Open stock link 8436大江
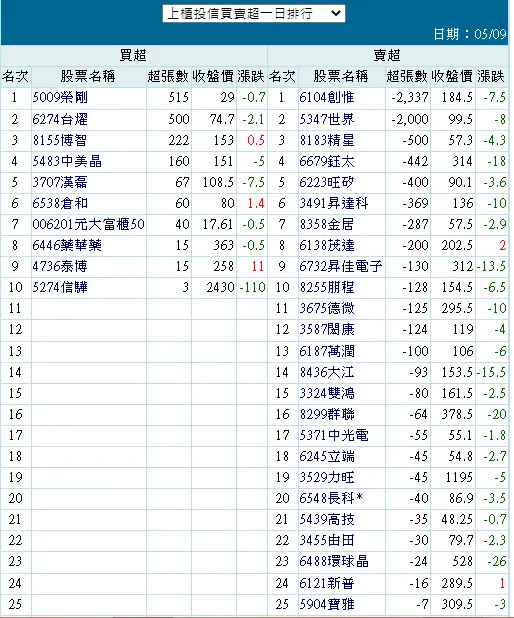Viewport: 514px width, 618px height. click(327, 372)
